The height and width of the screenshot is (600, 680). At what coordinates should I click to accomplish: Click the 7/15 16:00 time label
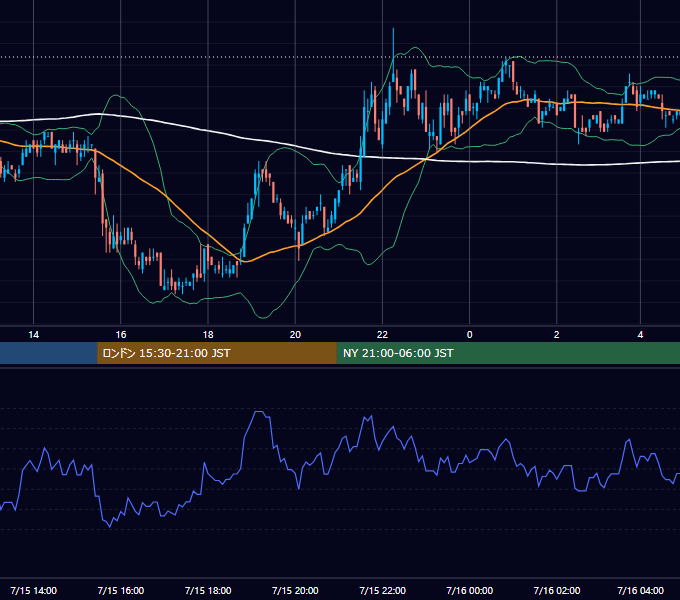click(121, 590)
